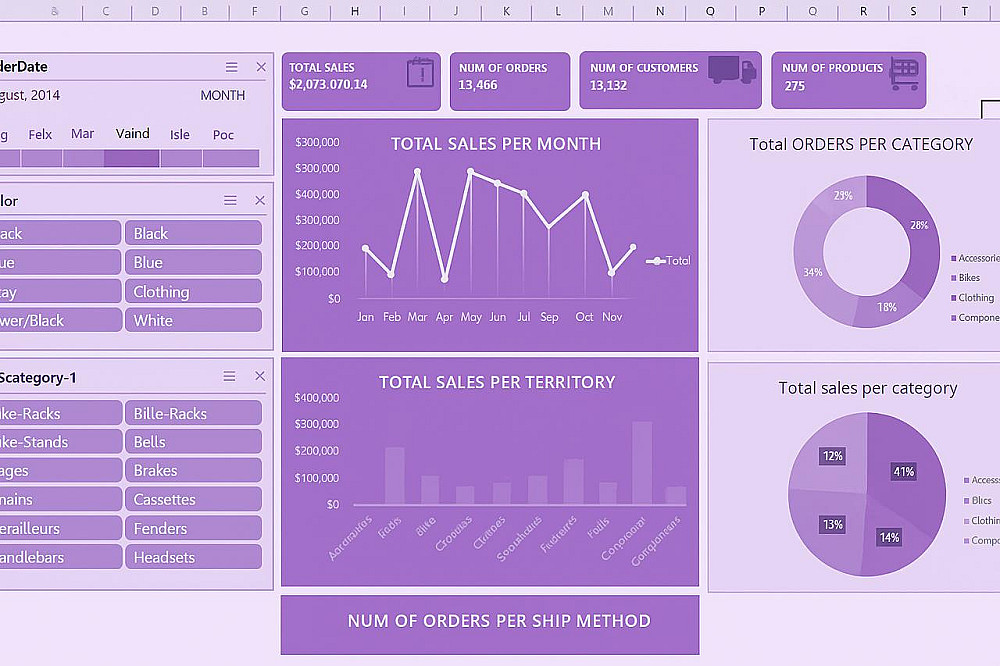The width and height of the screenshot is (1000, 666).
Task: Click the calendar icon on Total Sales card
Action: 420,73
